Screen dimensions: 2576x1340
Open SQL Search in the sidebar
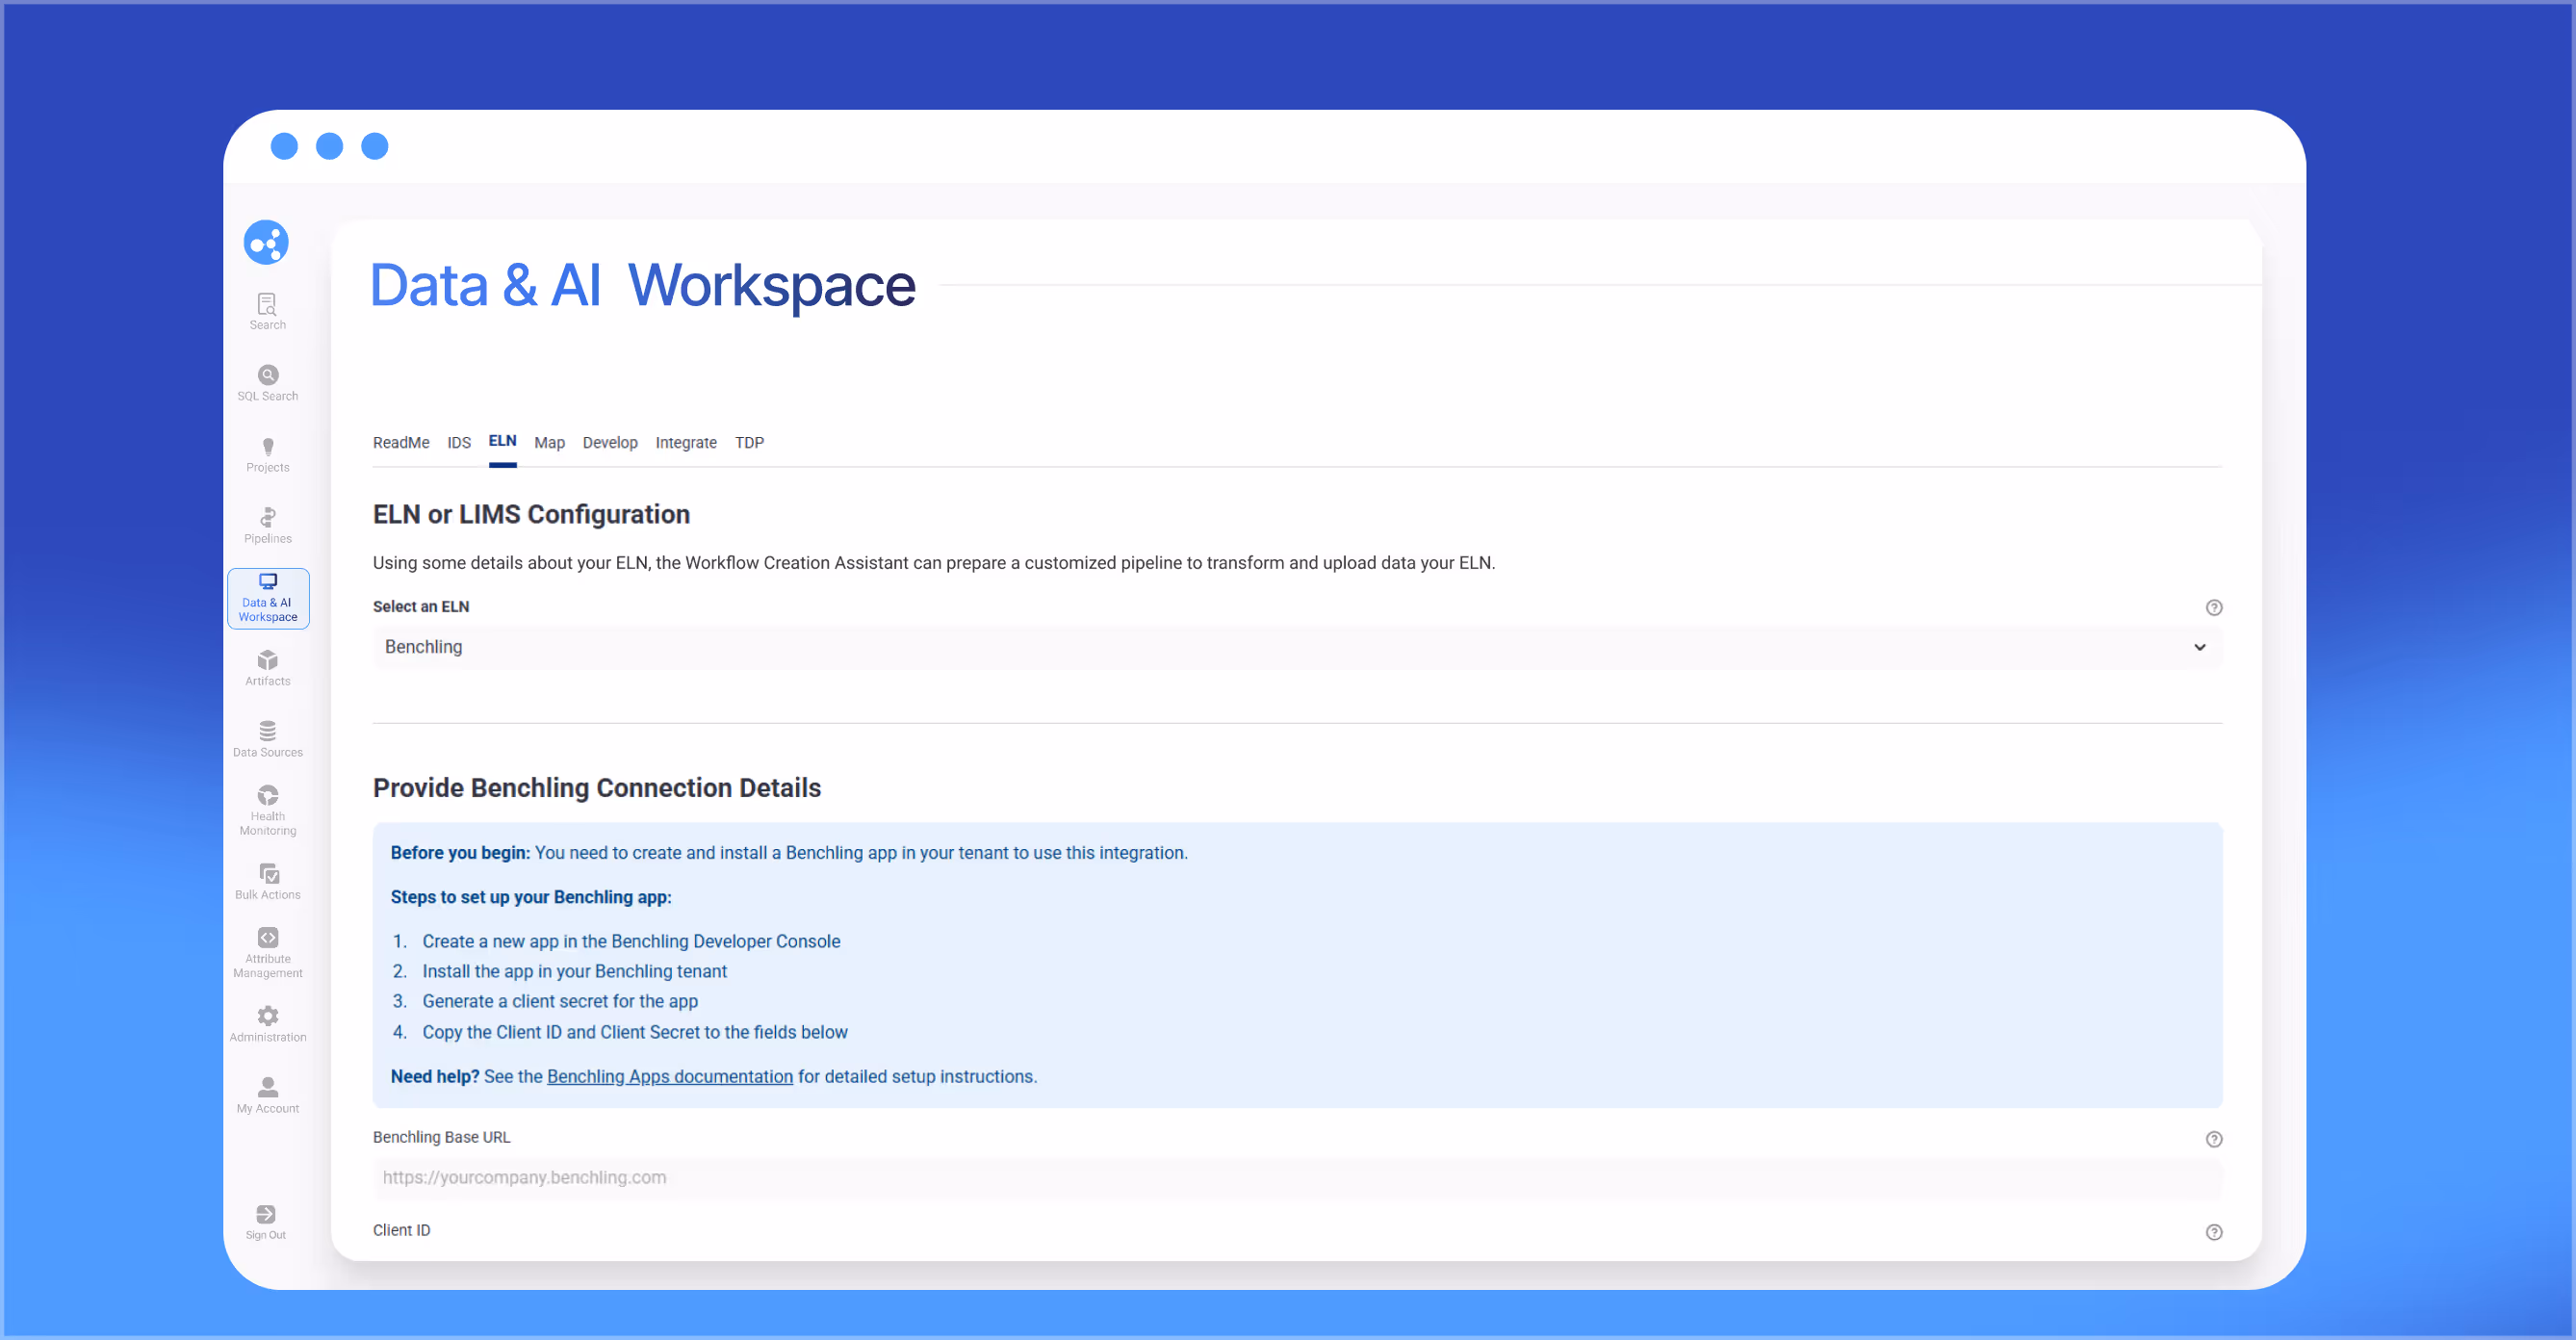click(x=267, y=383)
